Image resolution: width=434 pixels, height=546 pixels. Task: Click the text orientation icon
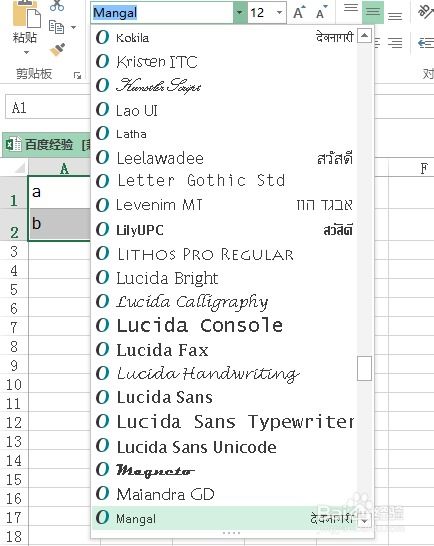(426, 12)
